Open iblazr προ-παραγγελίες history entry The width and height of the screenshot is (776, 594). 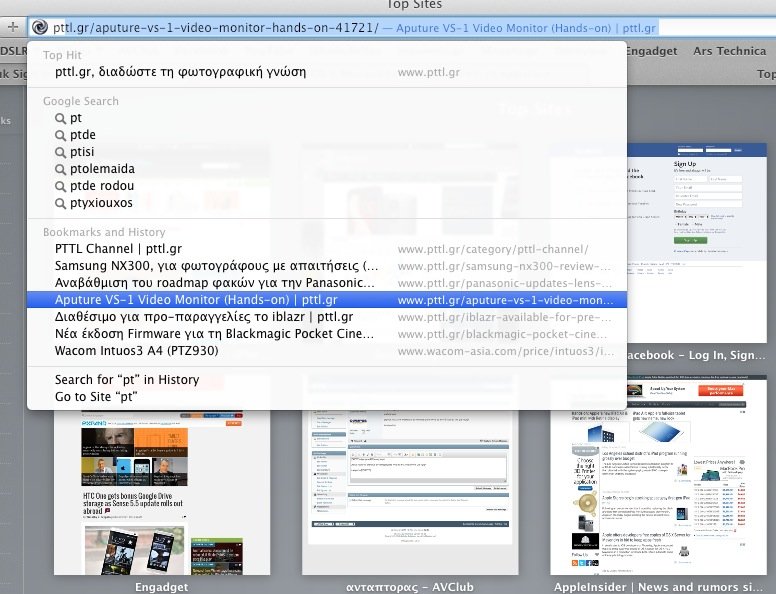click(x=327, y=317)
